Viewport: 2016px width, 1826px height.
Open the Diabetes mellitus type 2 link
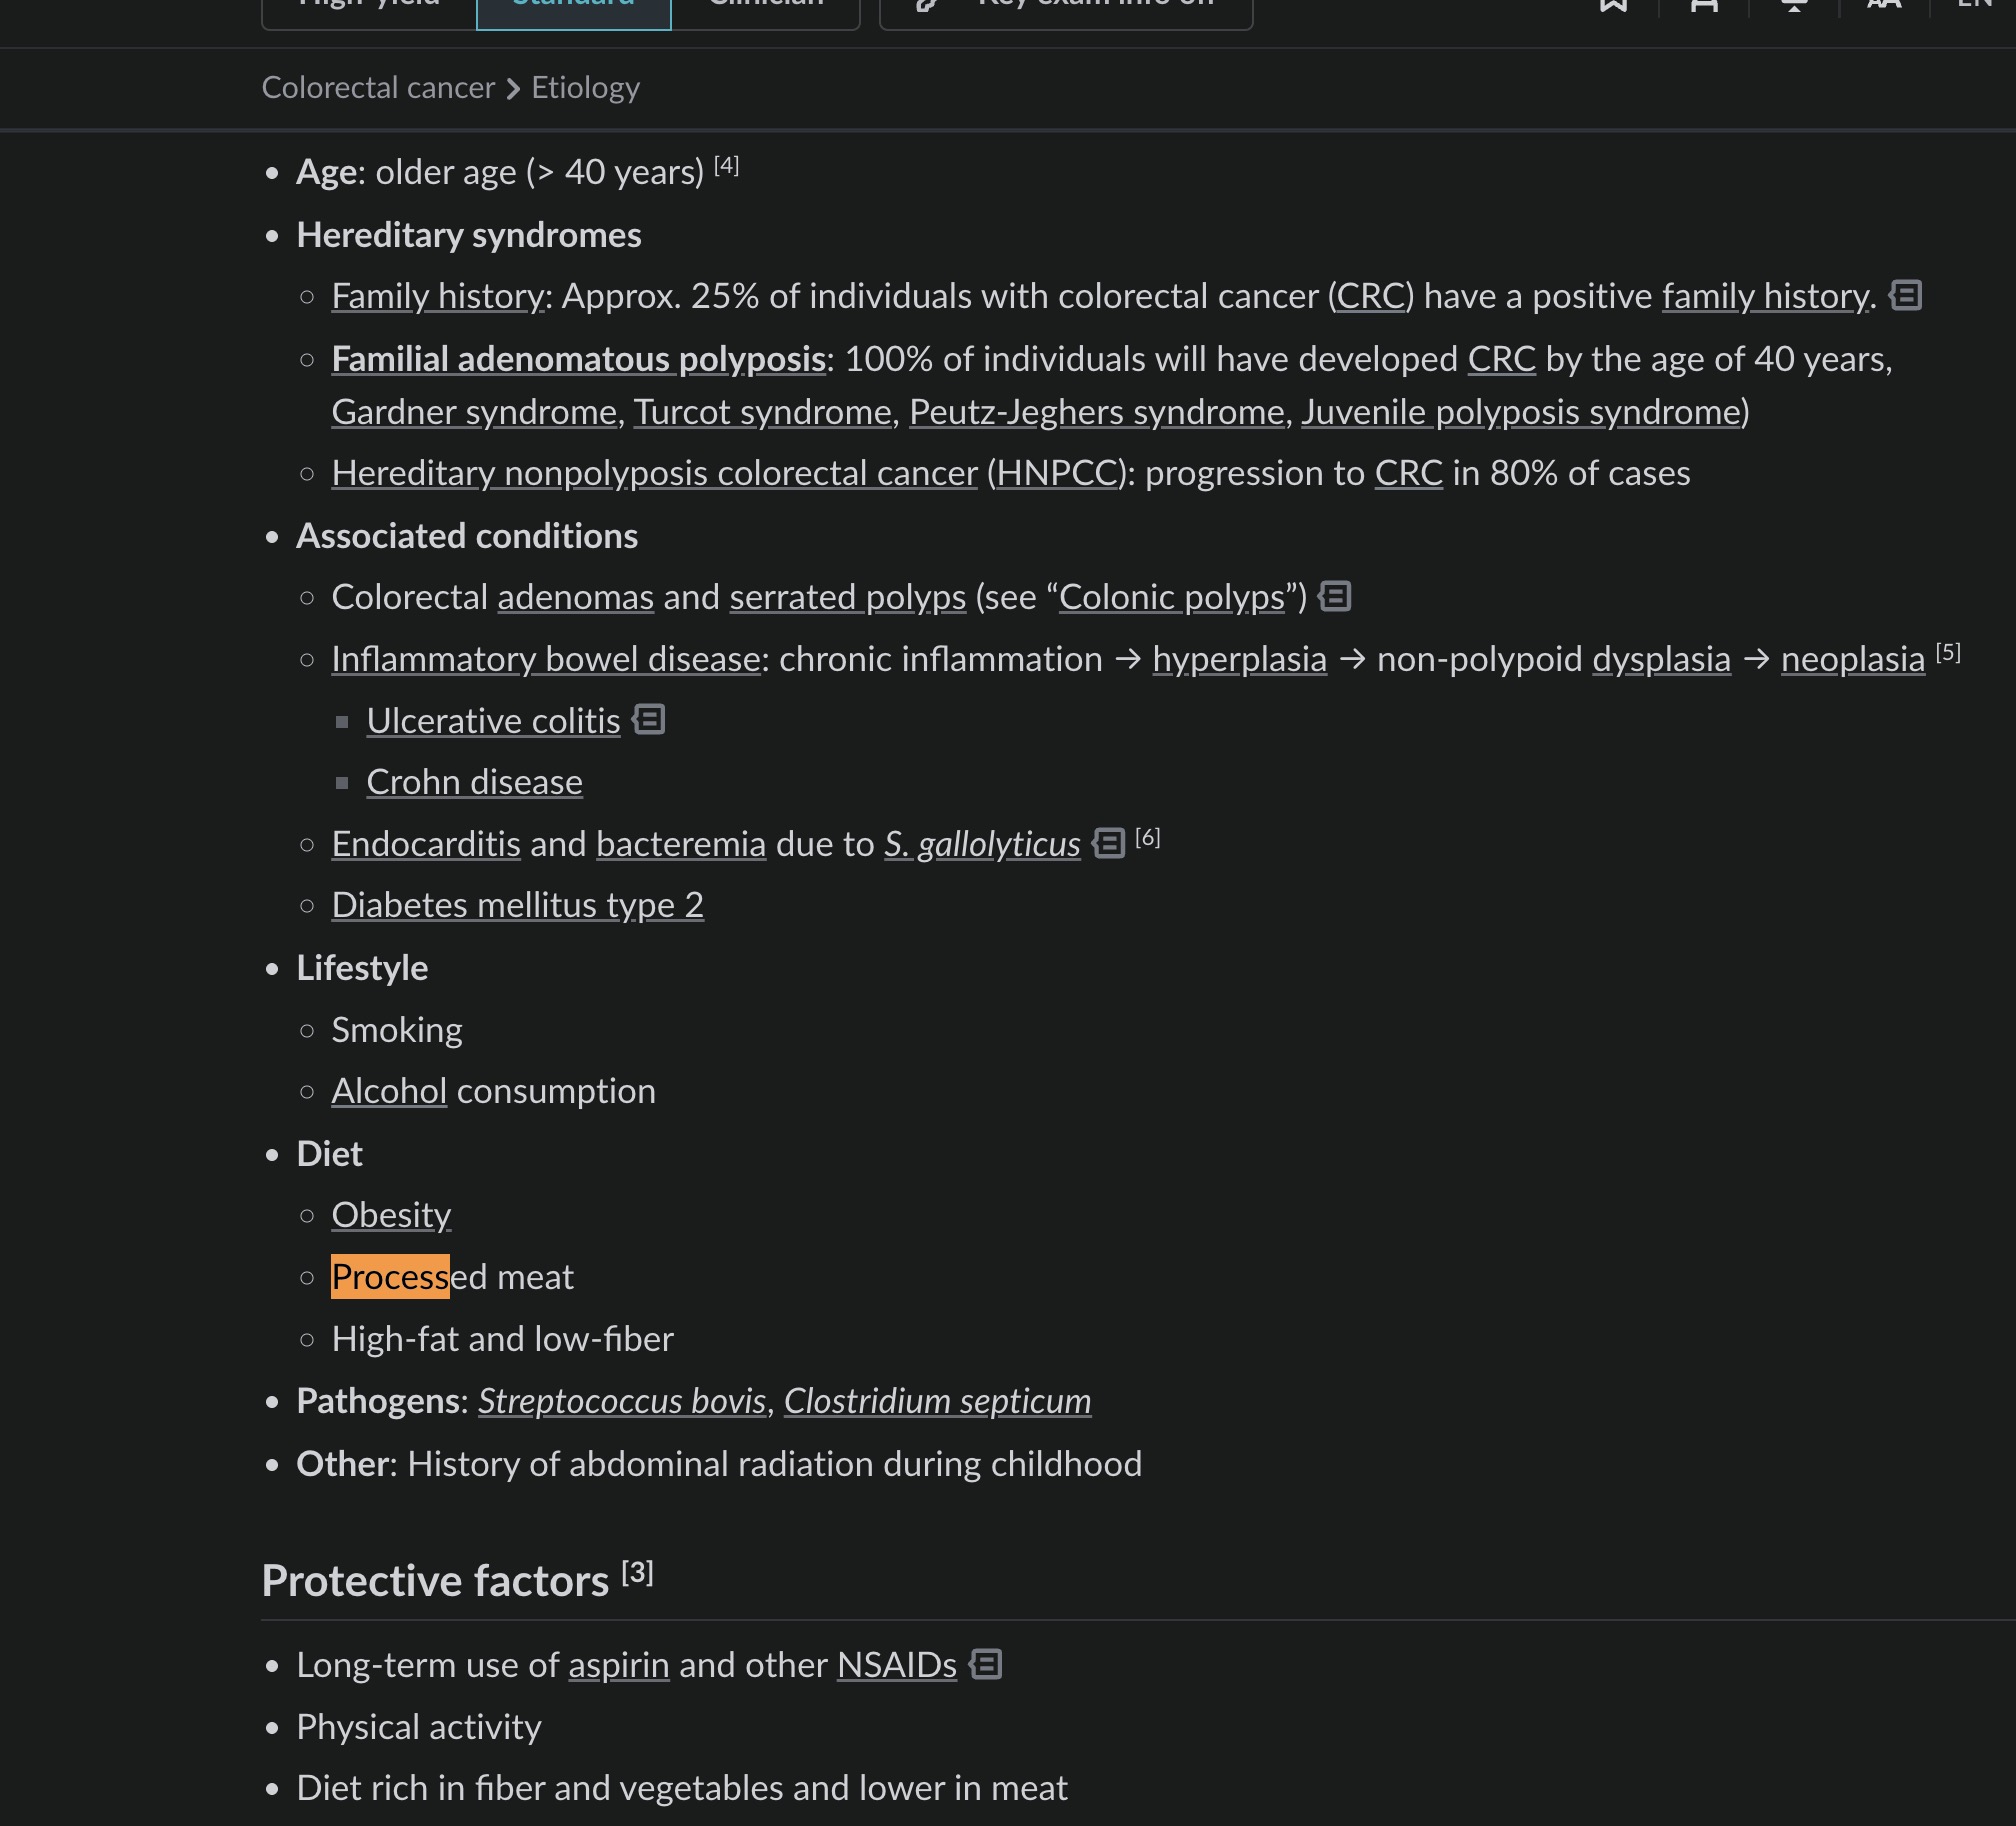pyautogui.click(x=517, y=905)
